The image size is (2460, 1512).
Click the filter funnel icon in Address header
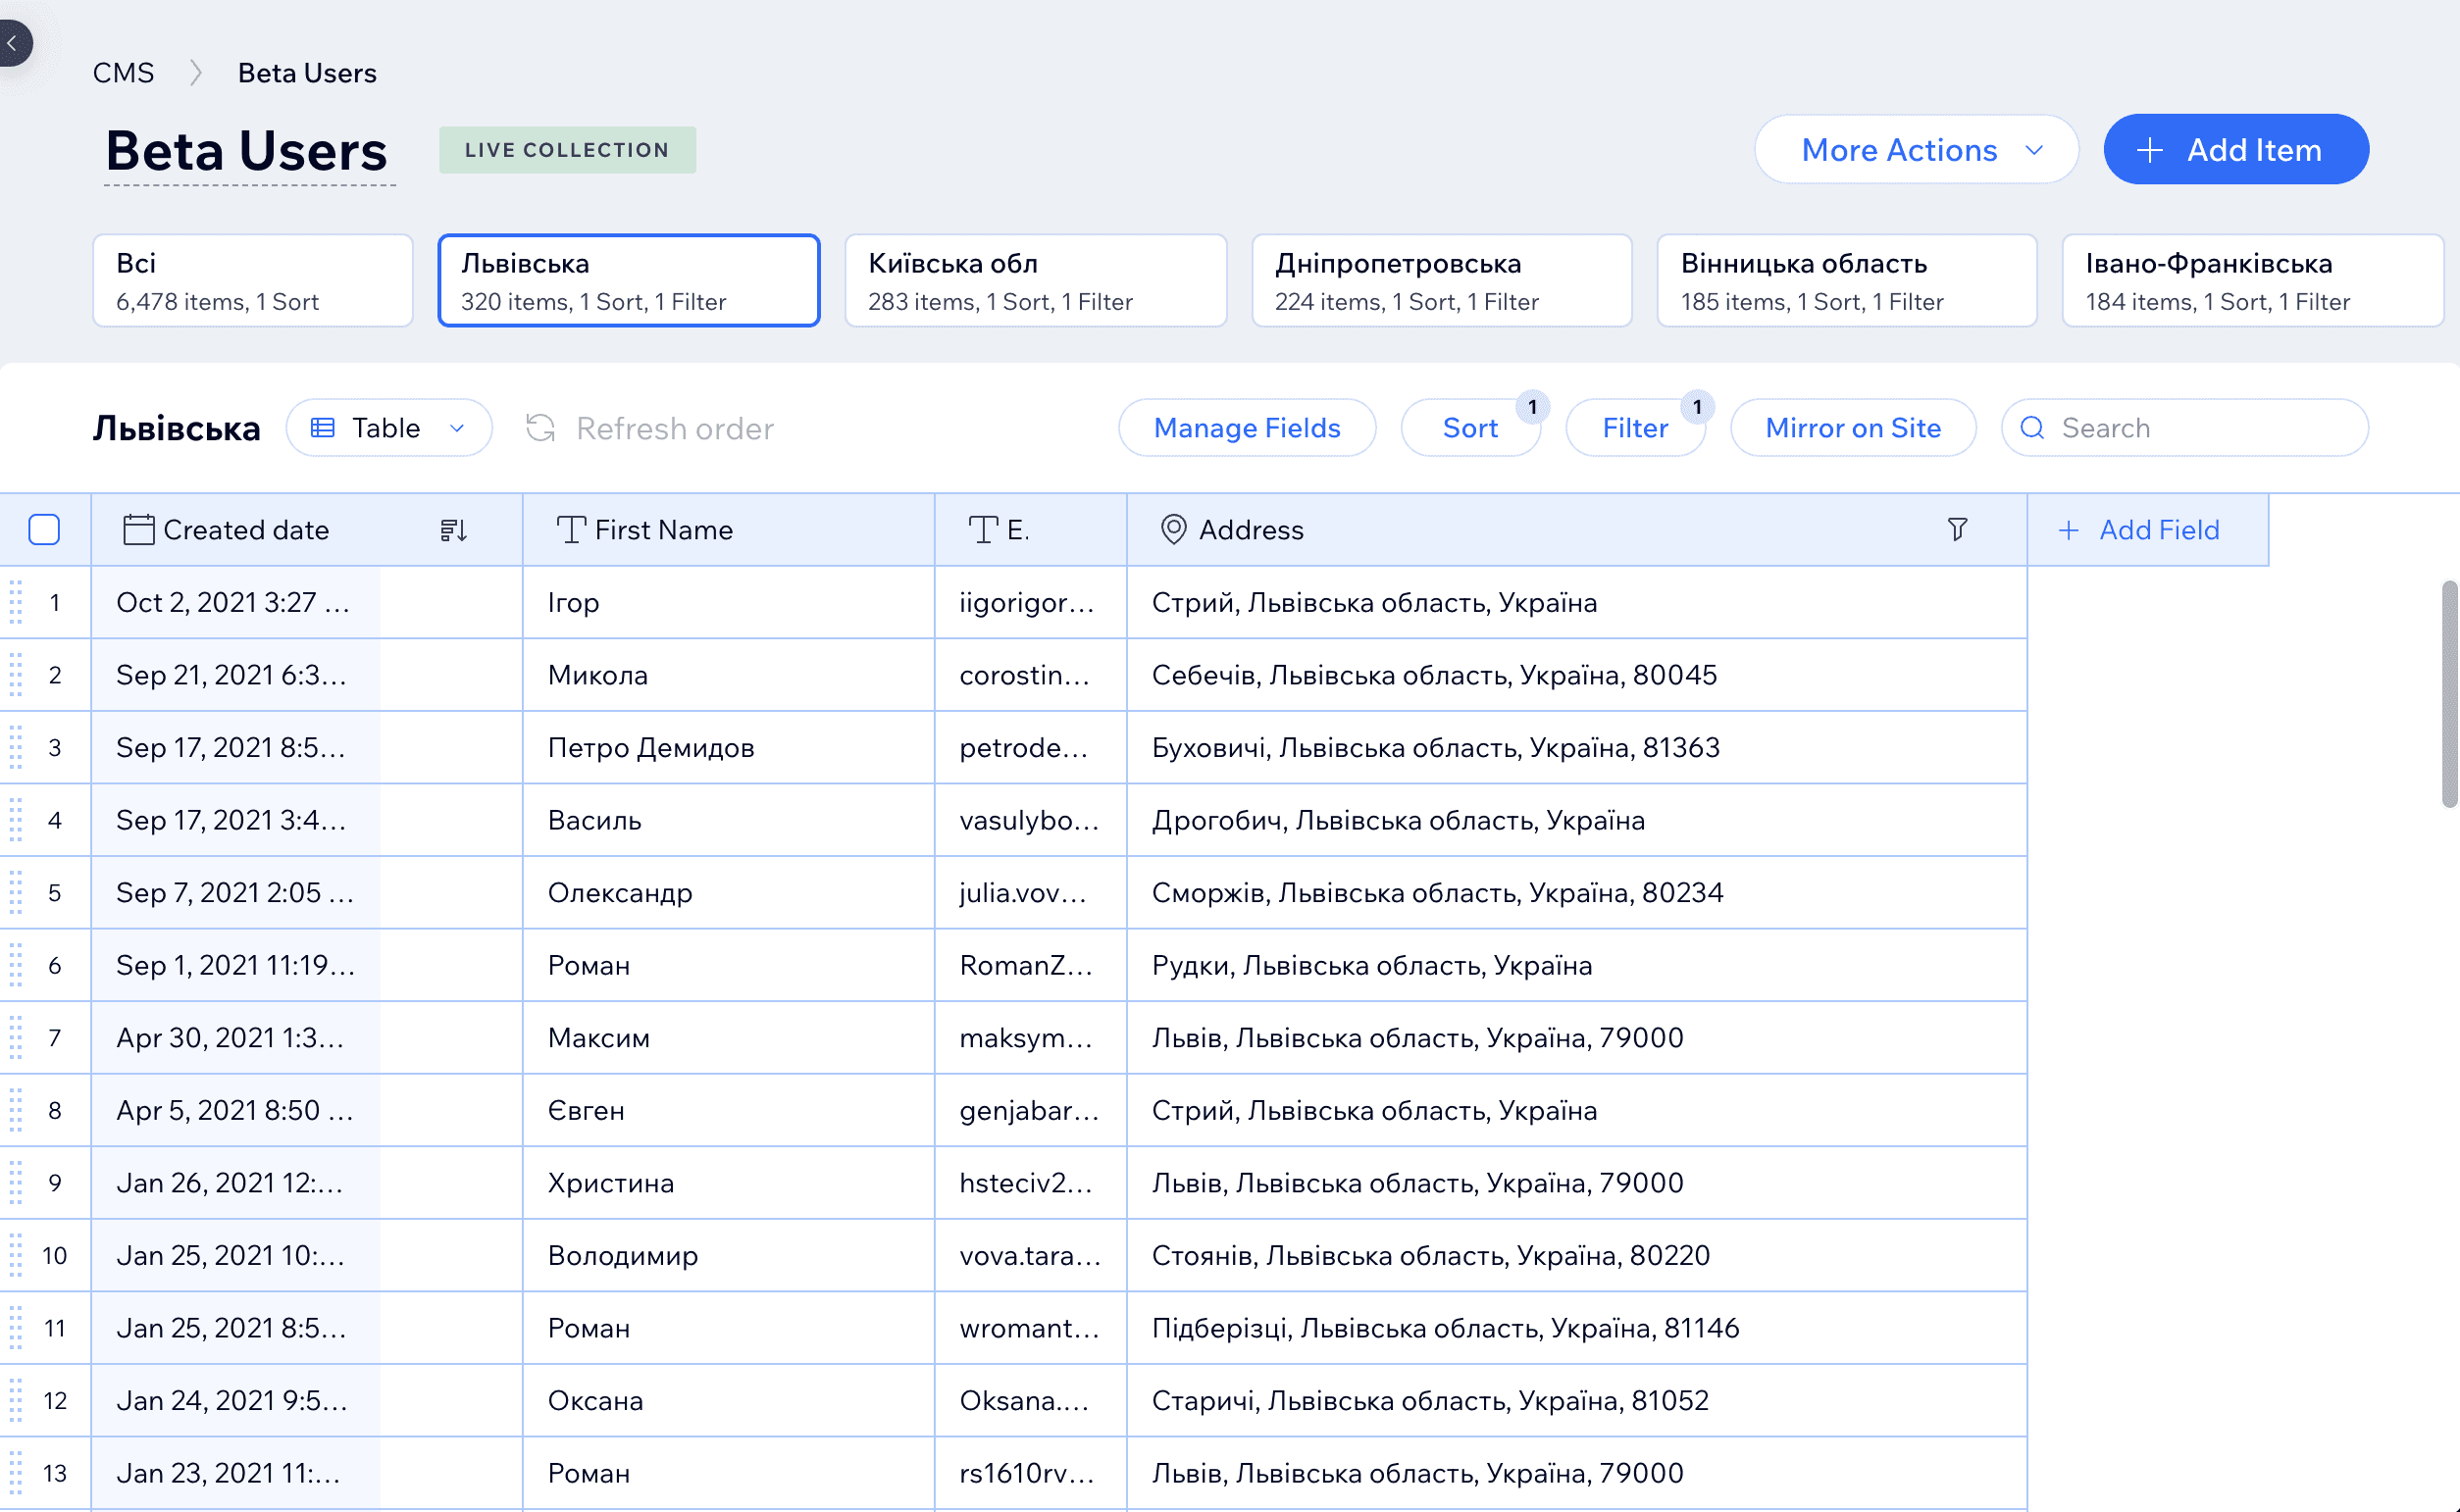click(x=1957, y=529)
